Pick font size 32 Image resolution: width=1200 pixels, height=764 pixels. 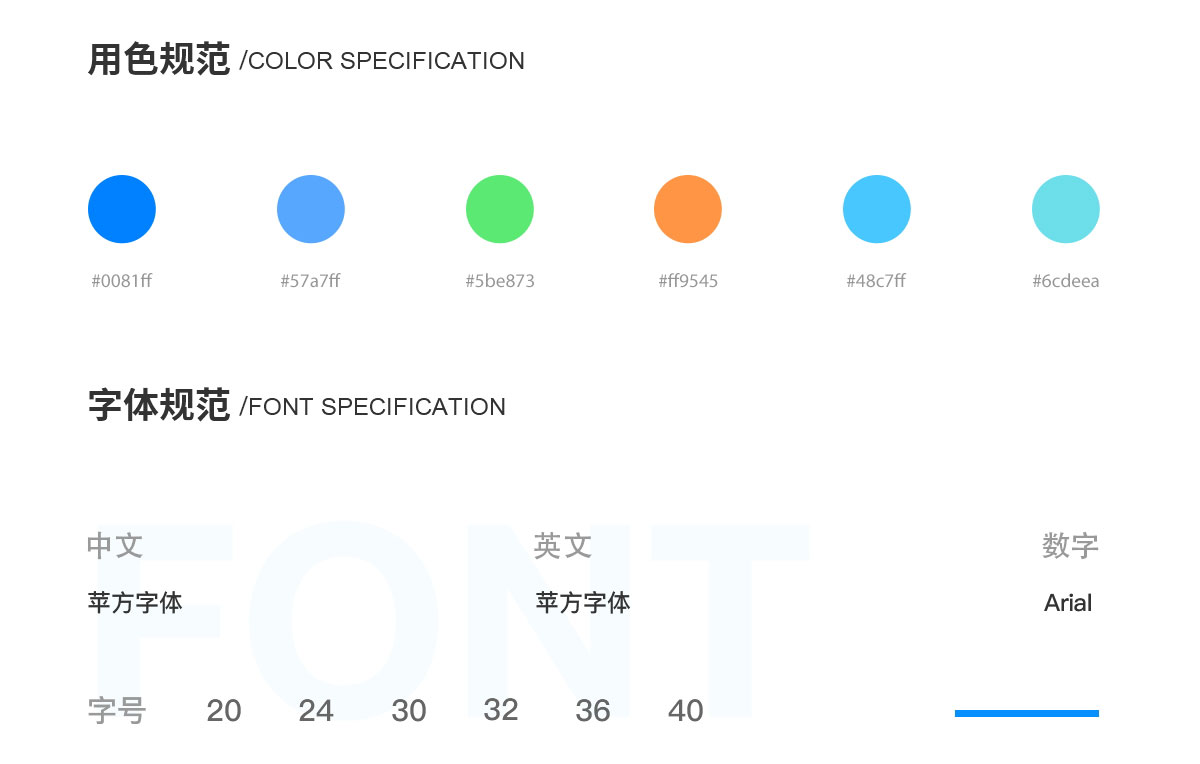coord(501,710)
